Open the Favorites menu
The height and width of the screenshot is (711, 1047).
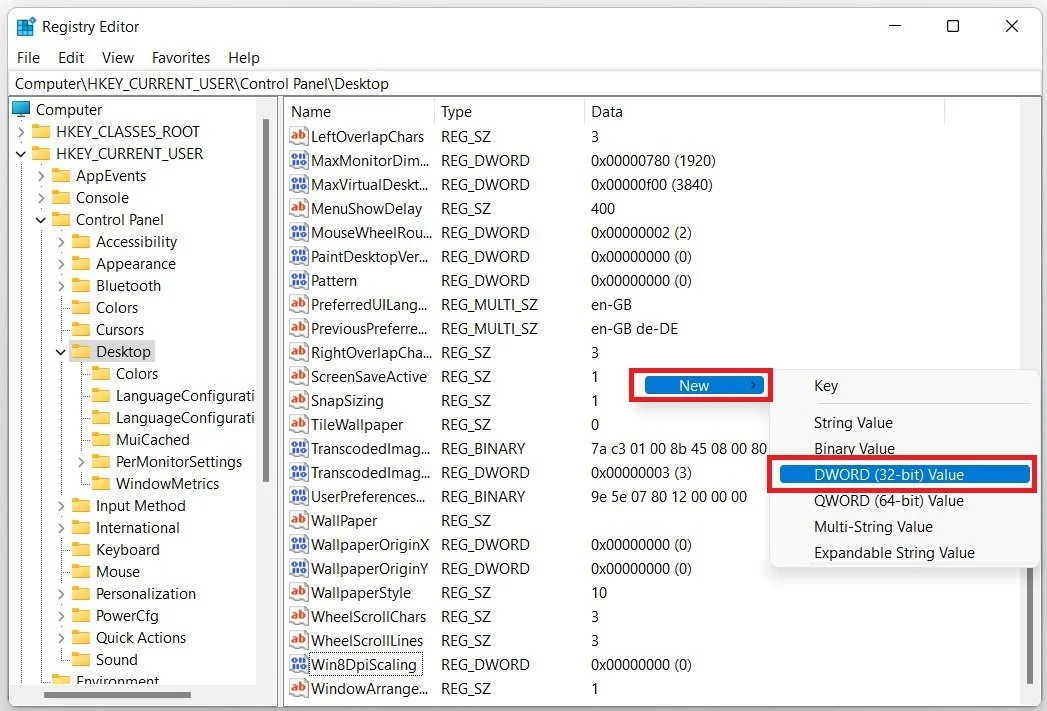pos(180,57)
